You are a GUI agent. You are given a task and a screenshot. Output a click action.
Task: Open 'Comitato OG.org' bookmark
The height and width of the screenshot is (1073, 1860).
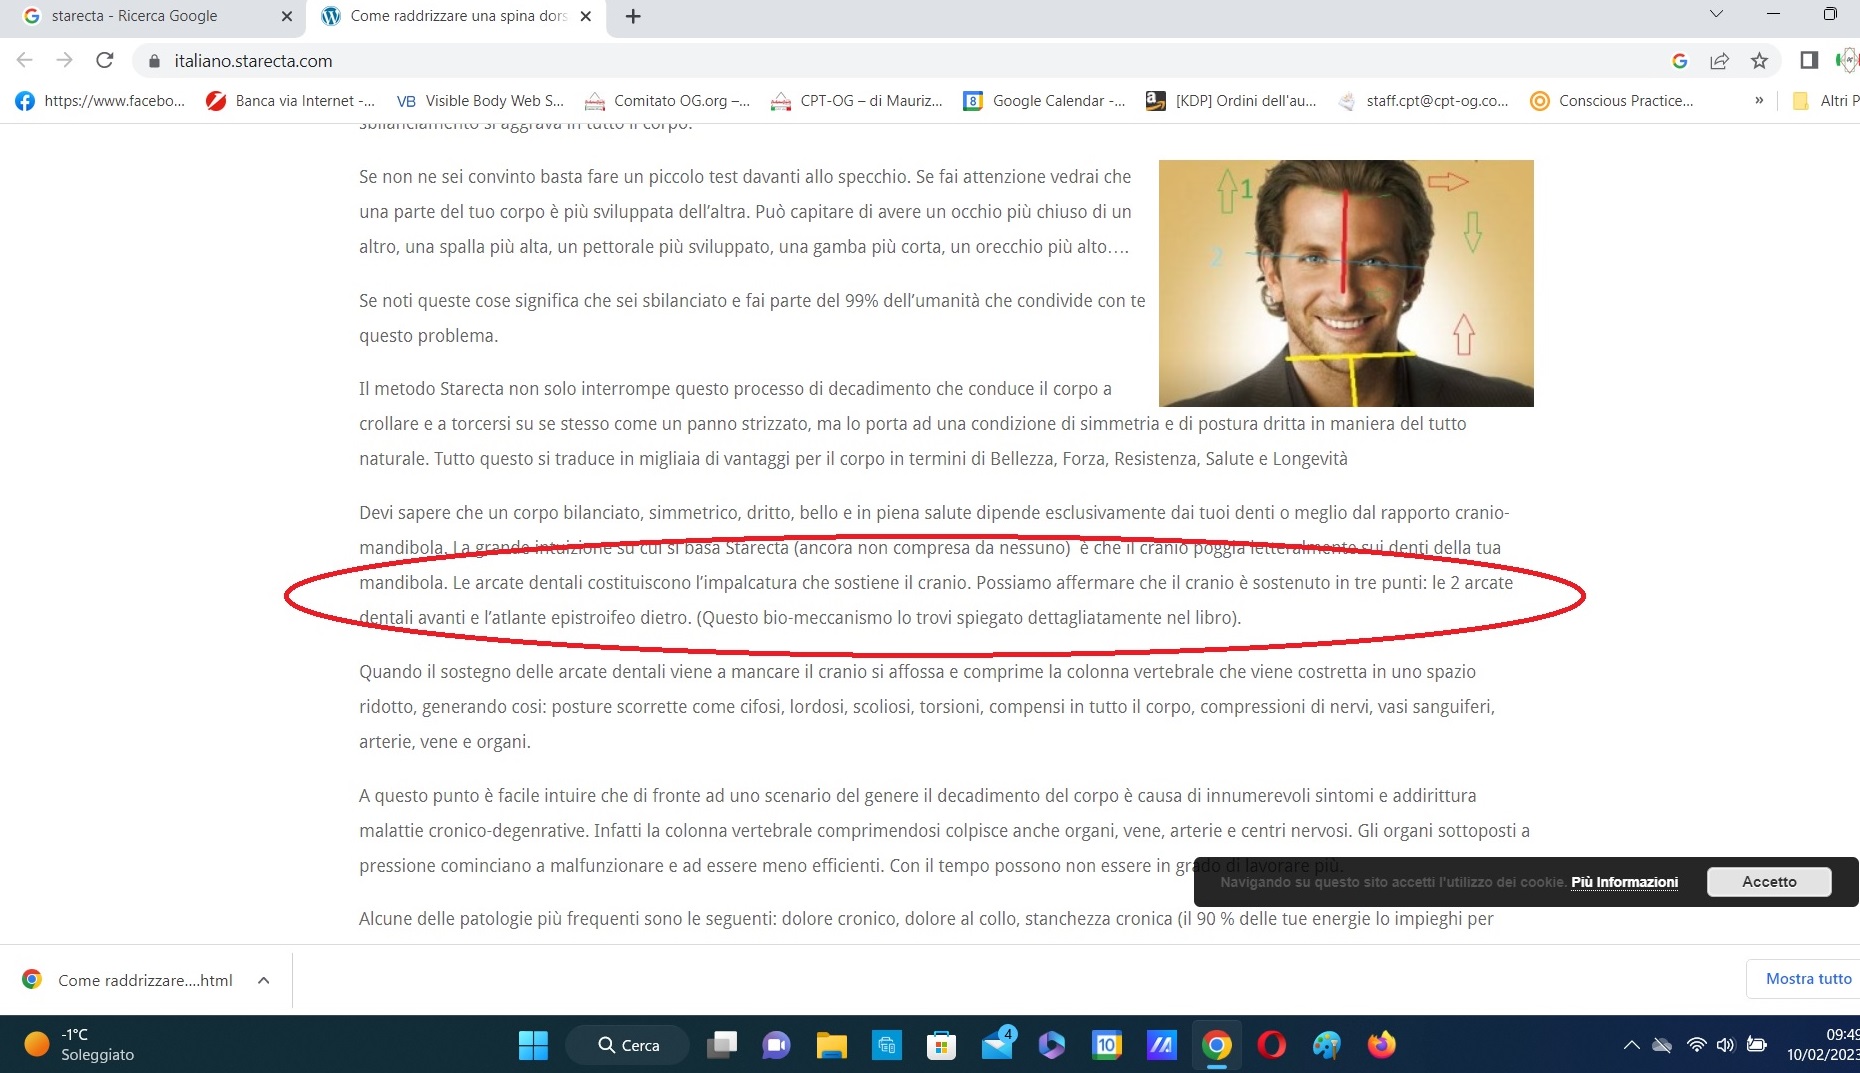(x=668, y=101)
